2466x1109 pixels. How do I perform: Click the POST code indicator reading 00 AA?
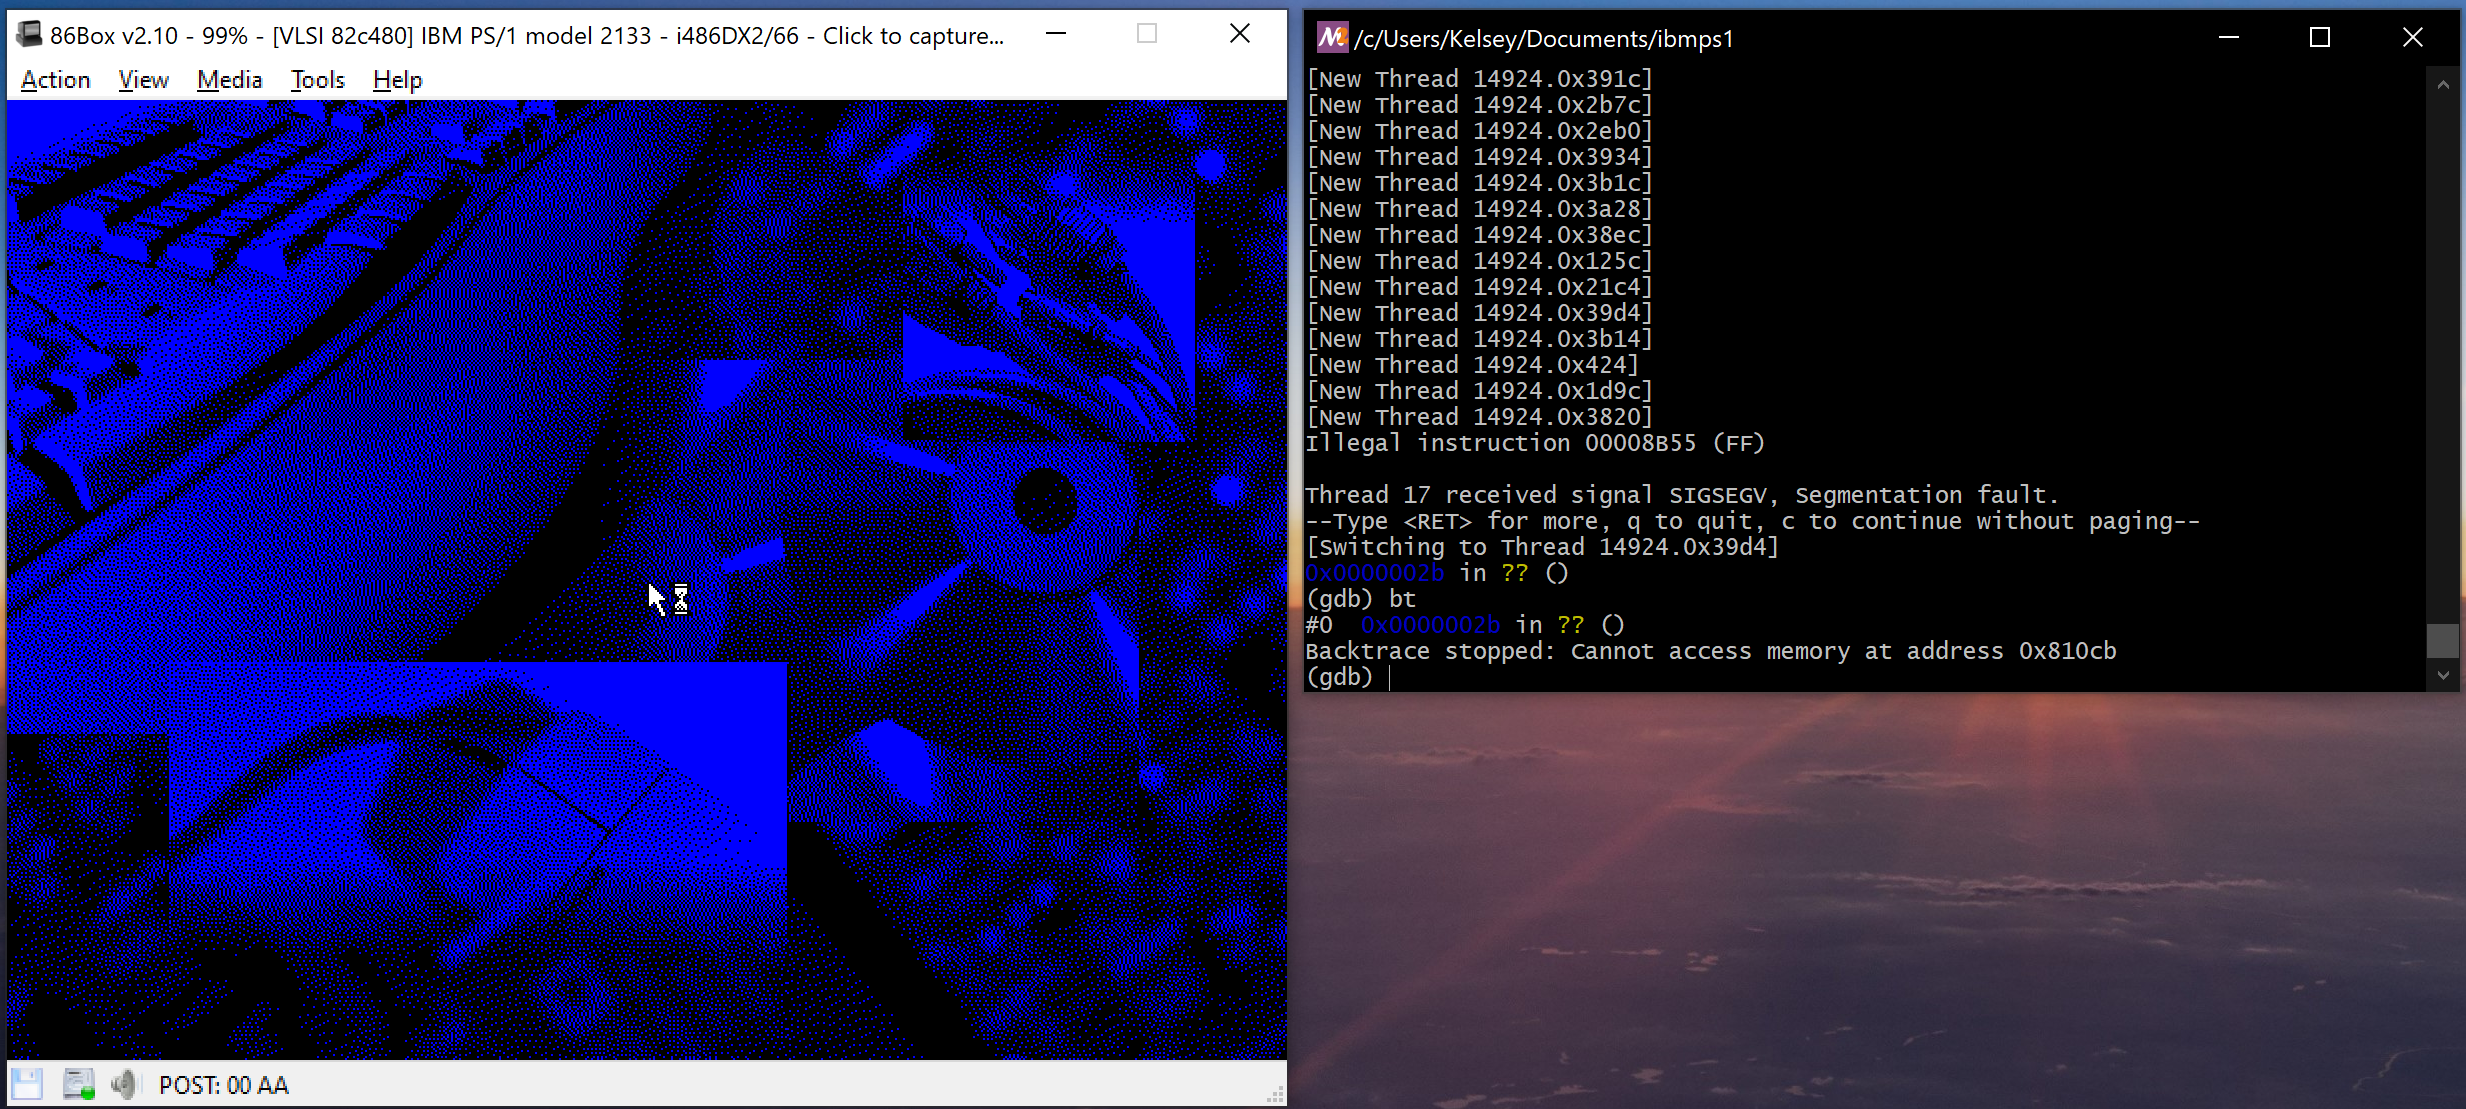(223, 1085)
